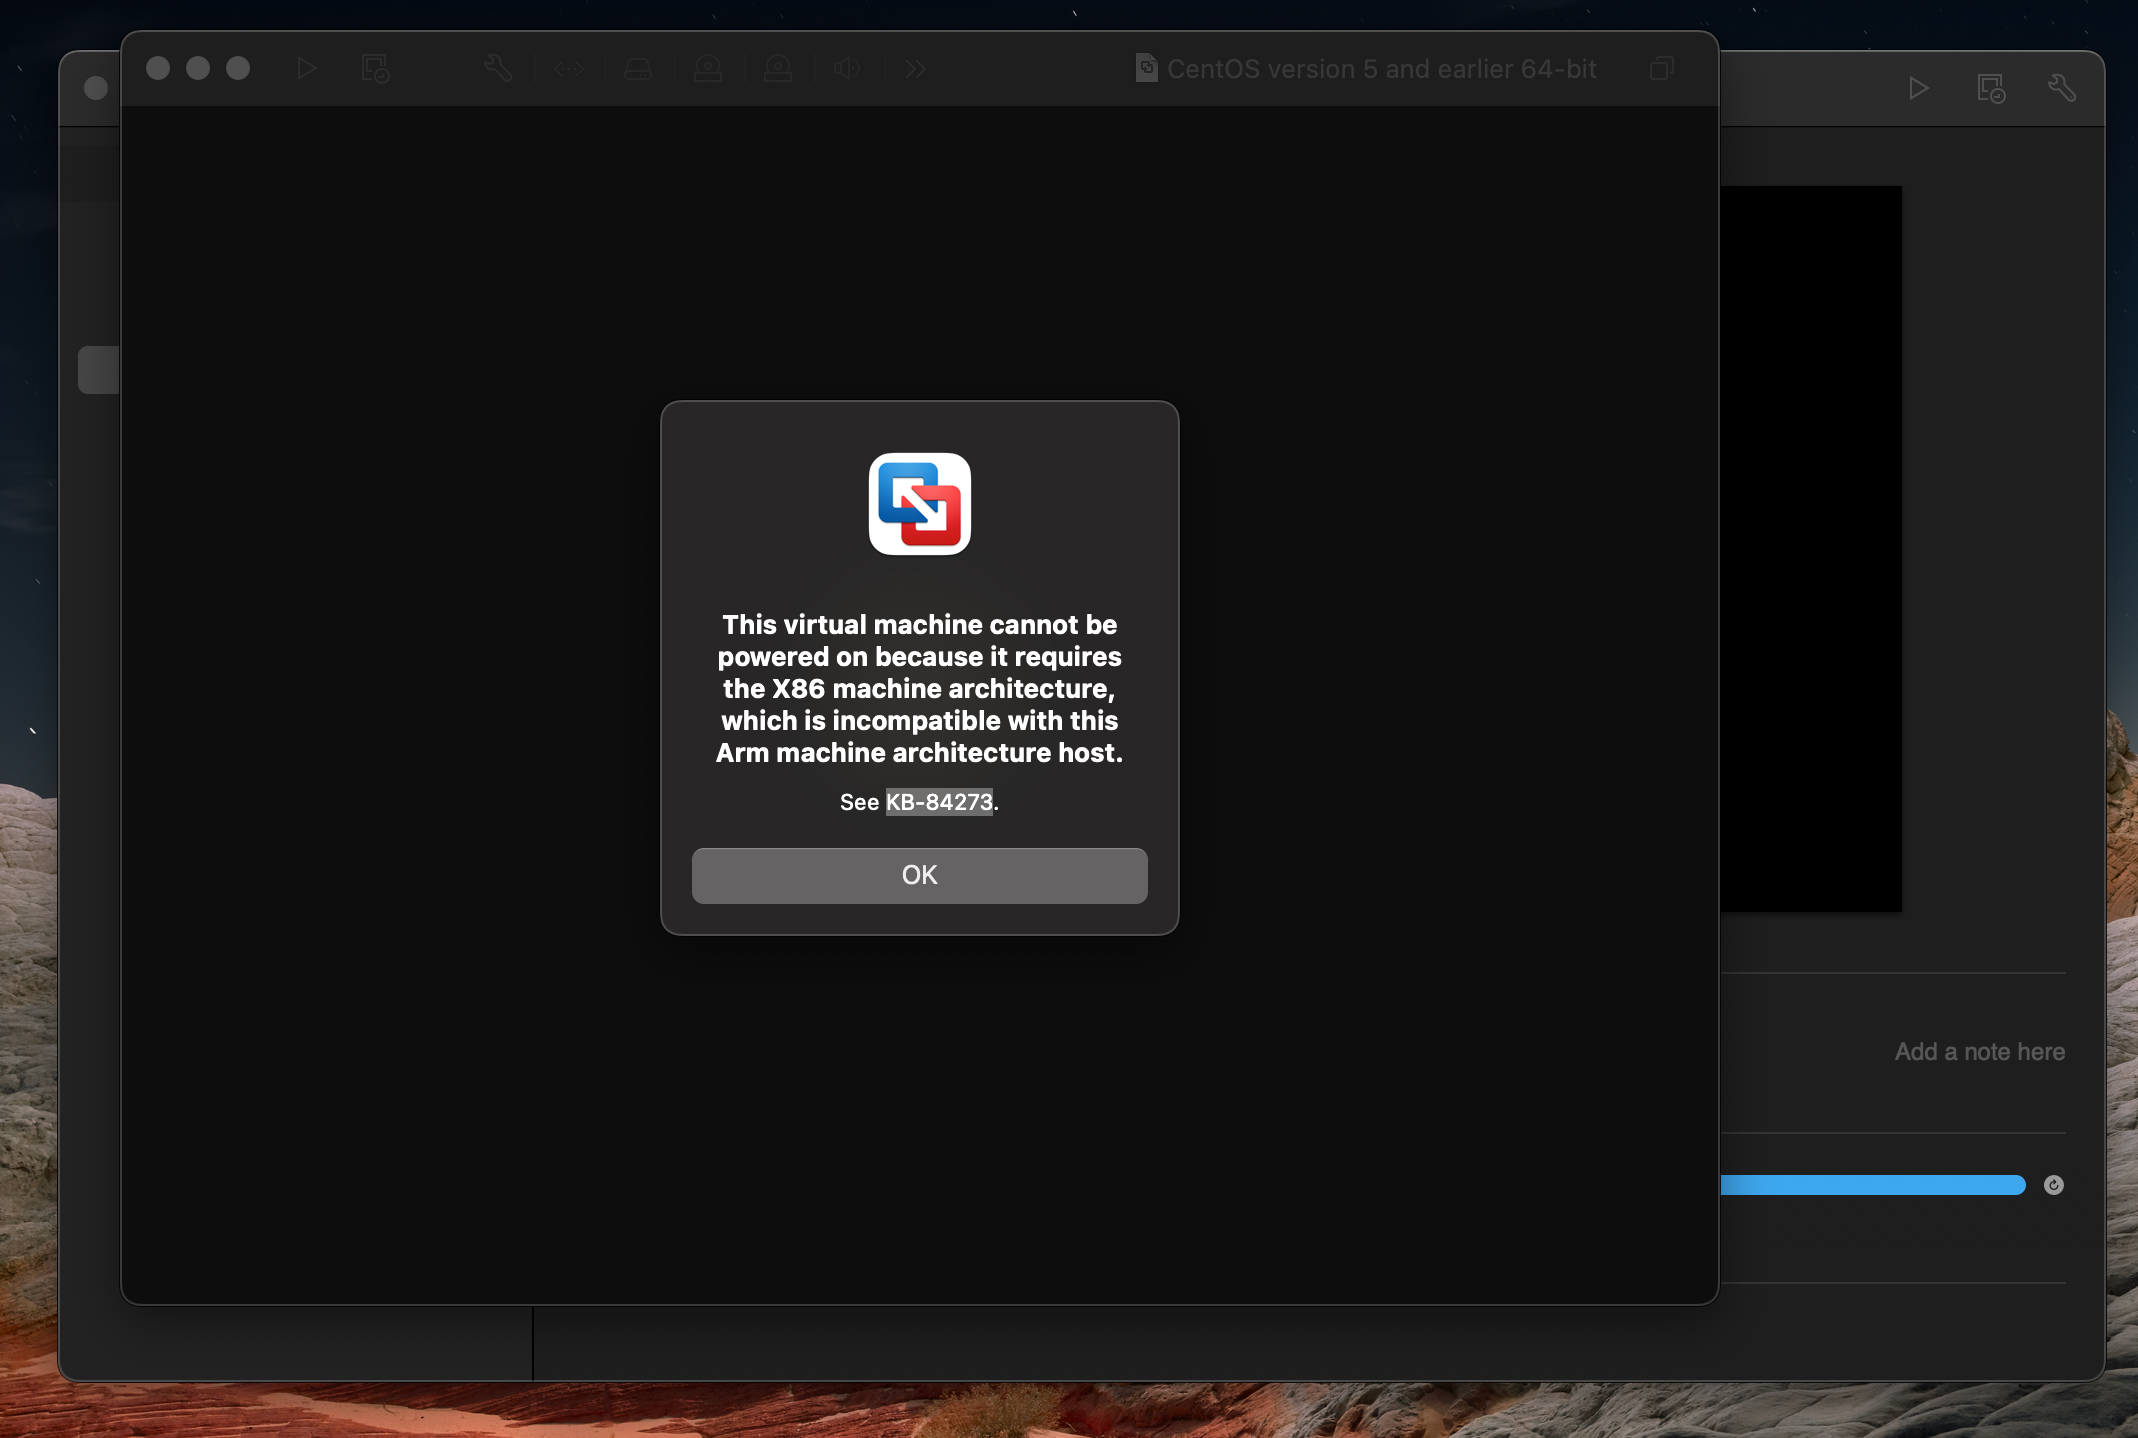This screenshot has width=2138, height=1438.
Task: Click the refresh icon beside the blue bar
Action: [2053, 1185]
